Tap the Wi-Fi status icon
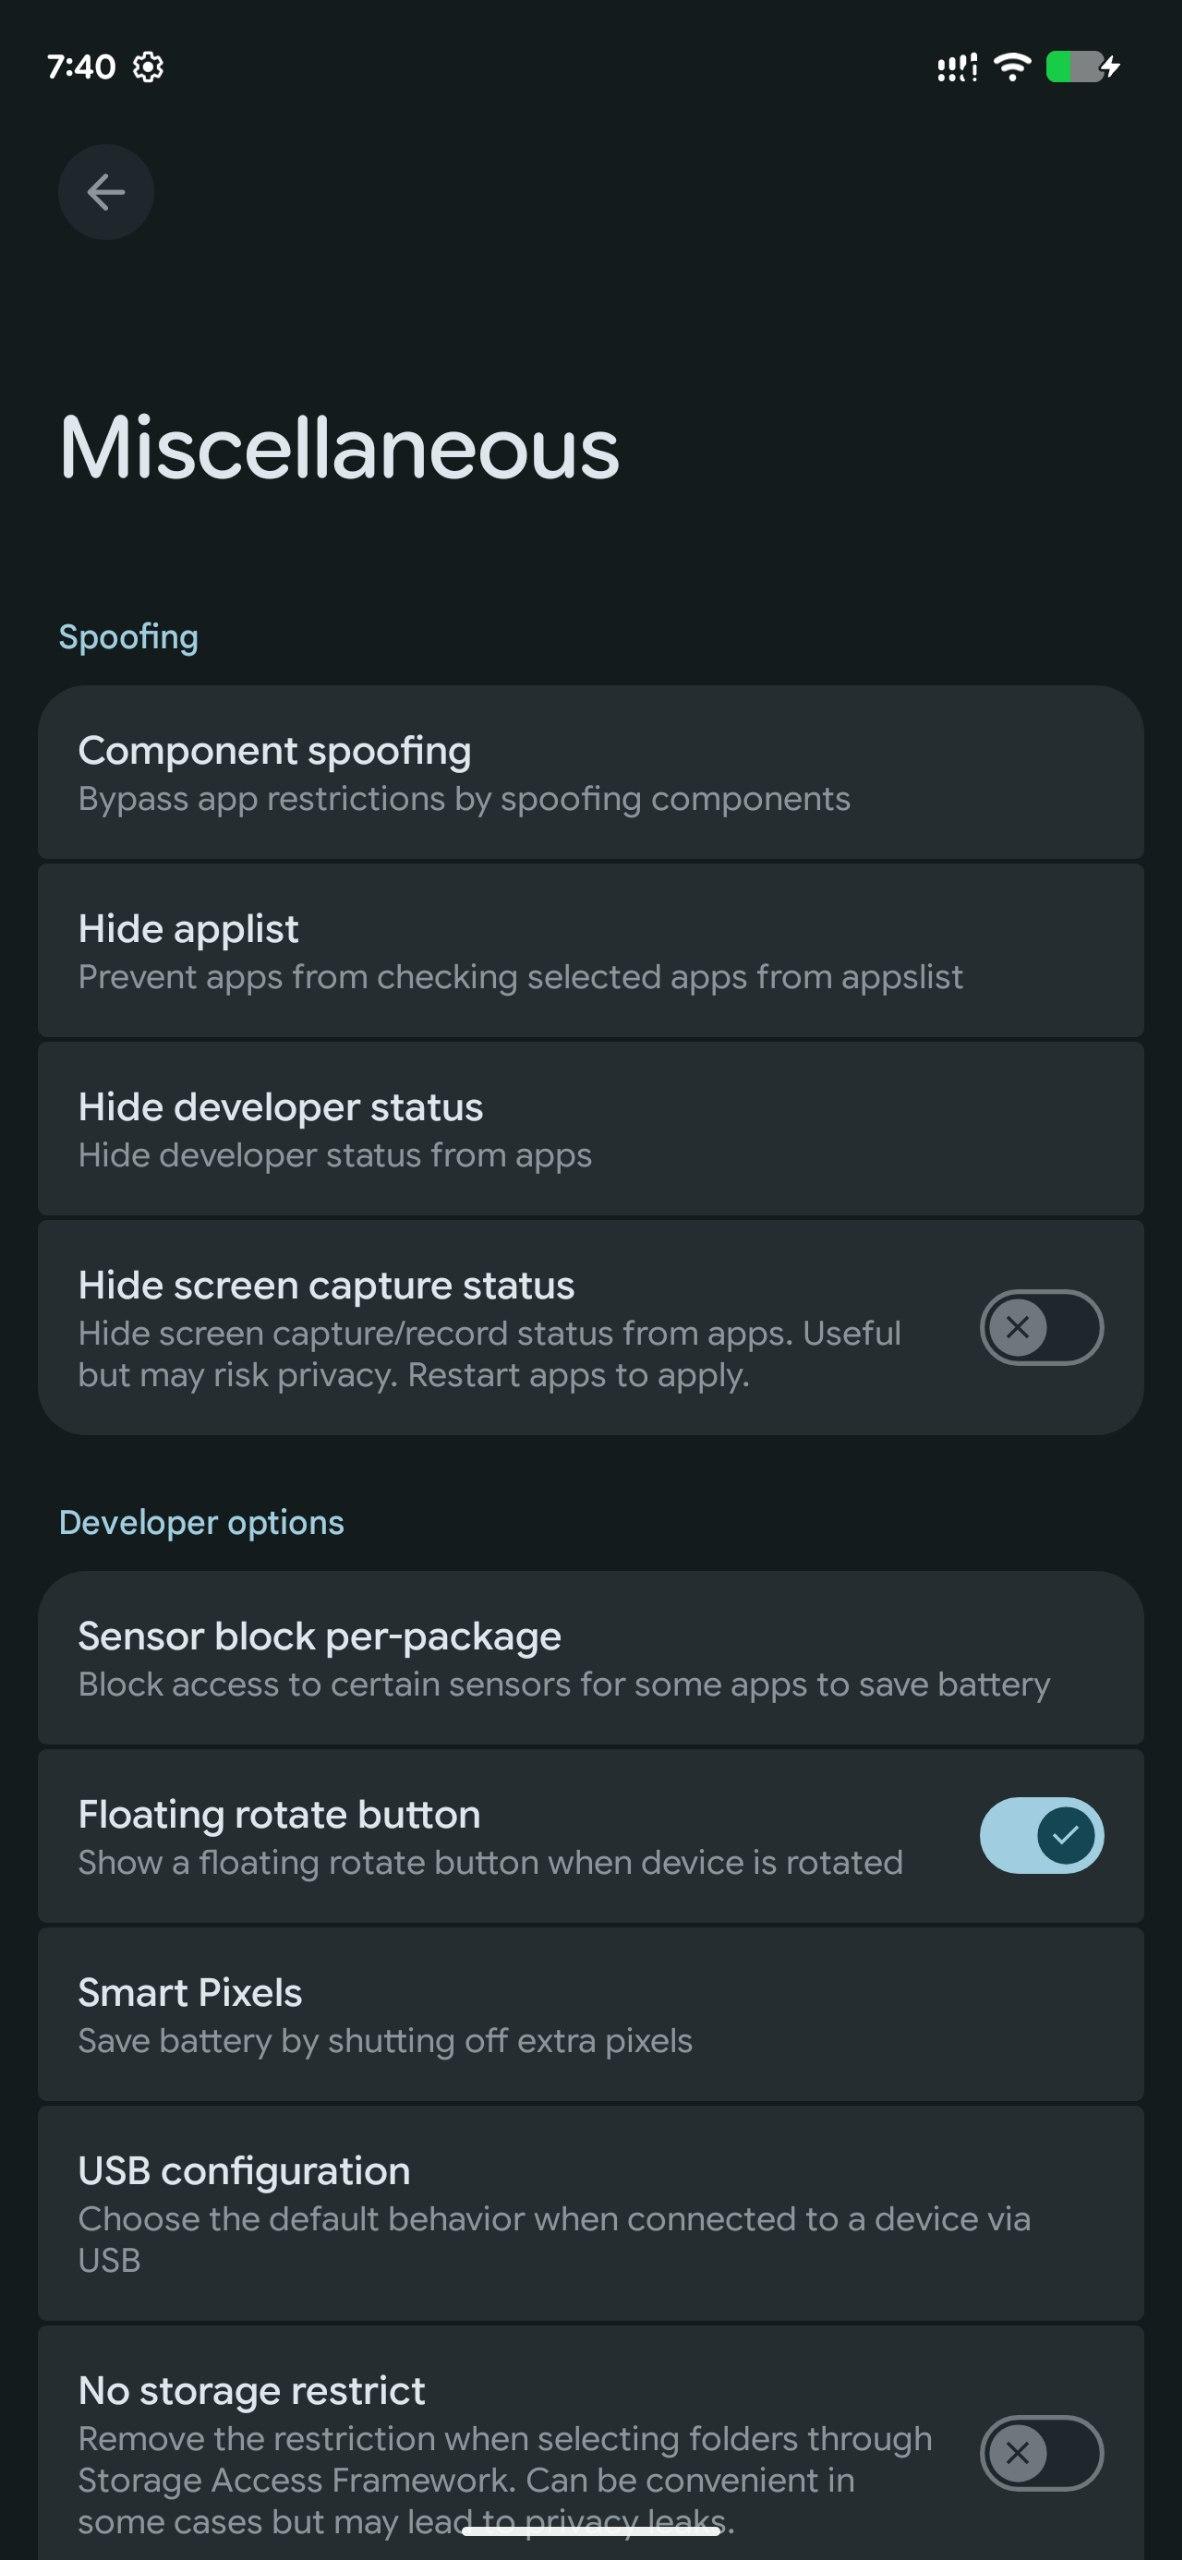 click(1012, 67)
